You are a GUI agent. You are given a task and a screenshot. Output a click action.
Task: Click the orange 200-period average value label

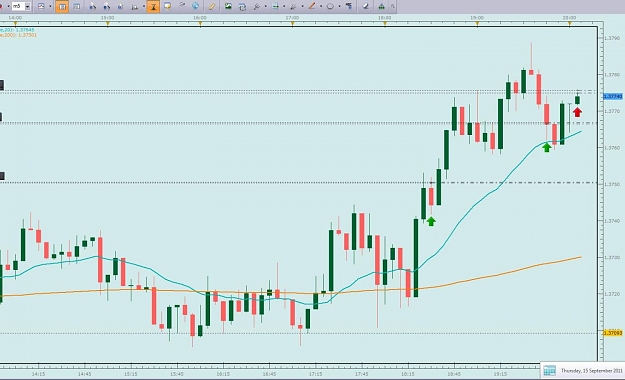pyautogui.click(x=18, y=35)
